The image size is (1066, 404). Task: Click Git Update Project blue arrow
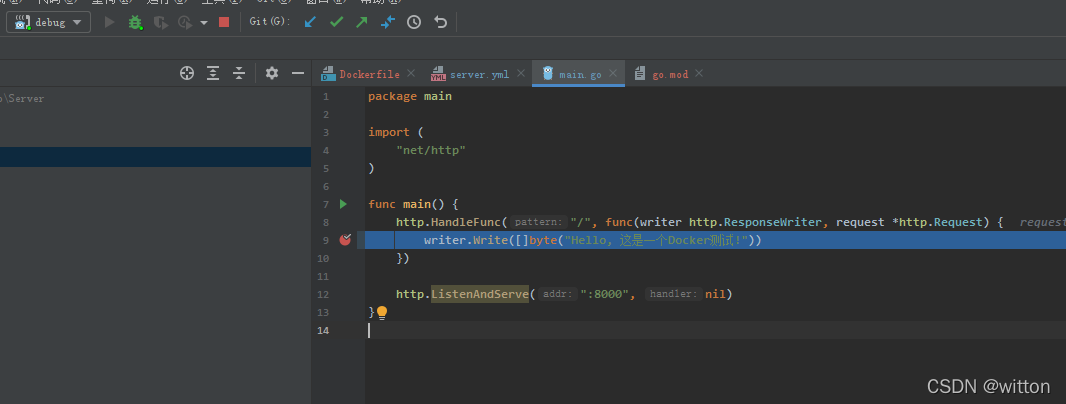click(x=310, y=22)
